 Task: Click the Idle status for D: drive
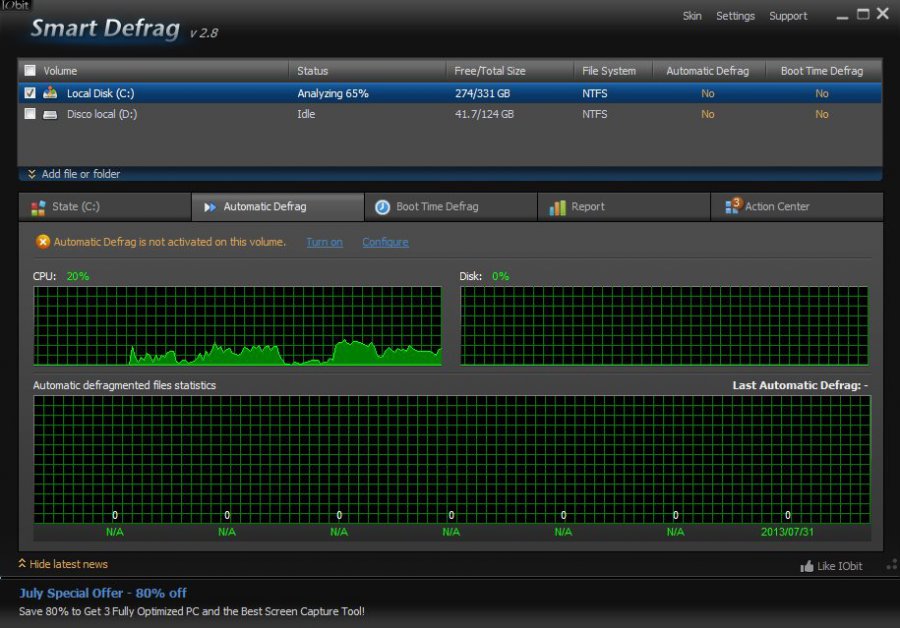pos(306,114)
